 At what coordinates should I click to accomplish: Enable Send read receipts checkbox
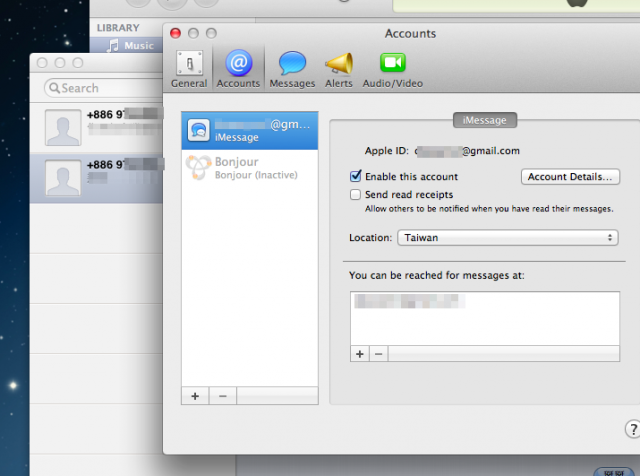pyautogui.click(x=356, y=194)
